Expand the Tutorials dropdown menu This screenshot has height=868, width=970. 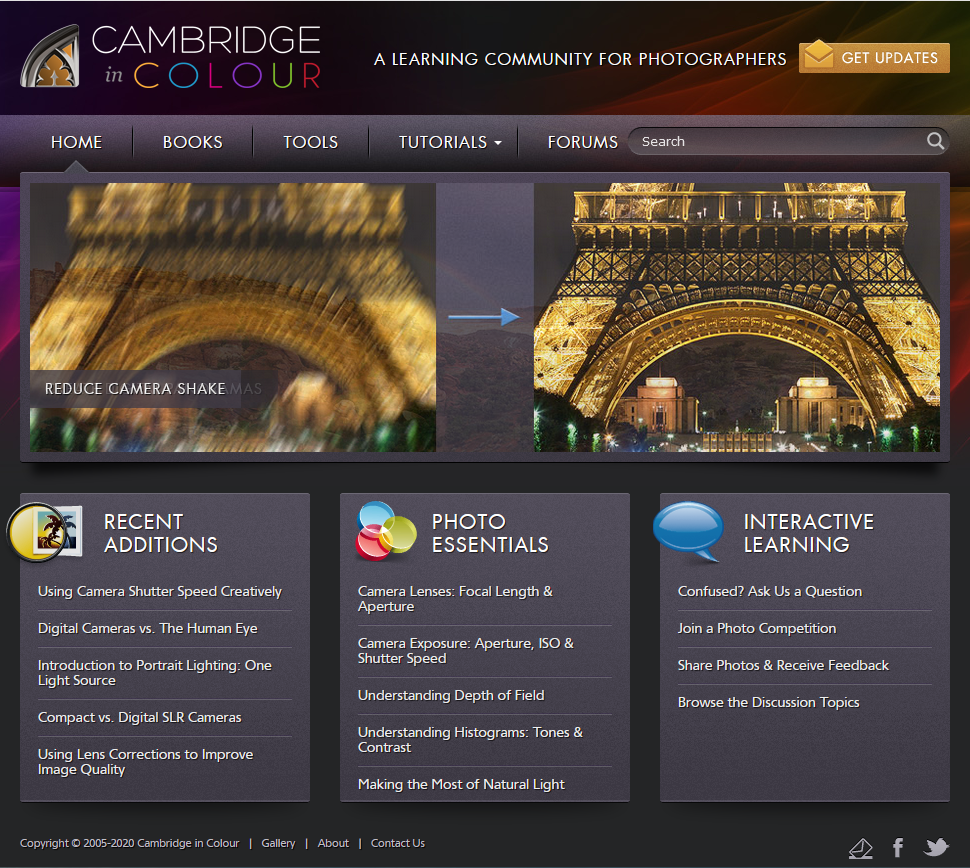pos(450,142)
